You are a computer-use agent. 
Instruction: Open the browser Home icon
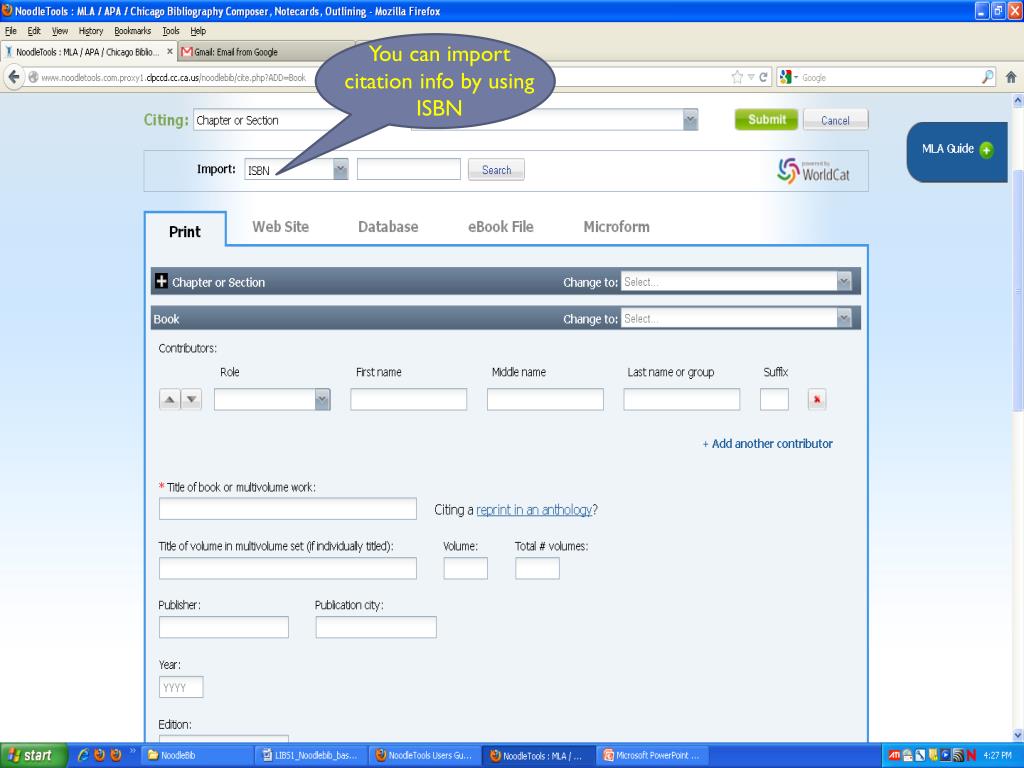[1011, 77]
